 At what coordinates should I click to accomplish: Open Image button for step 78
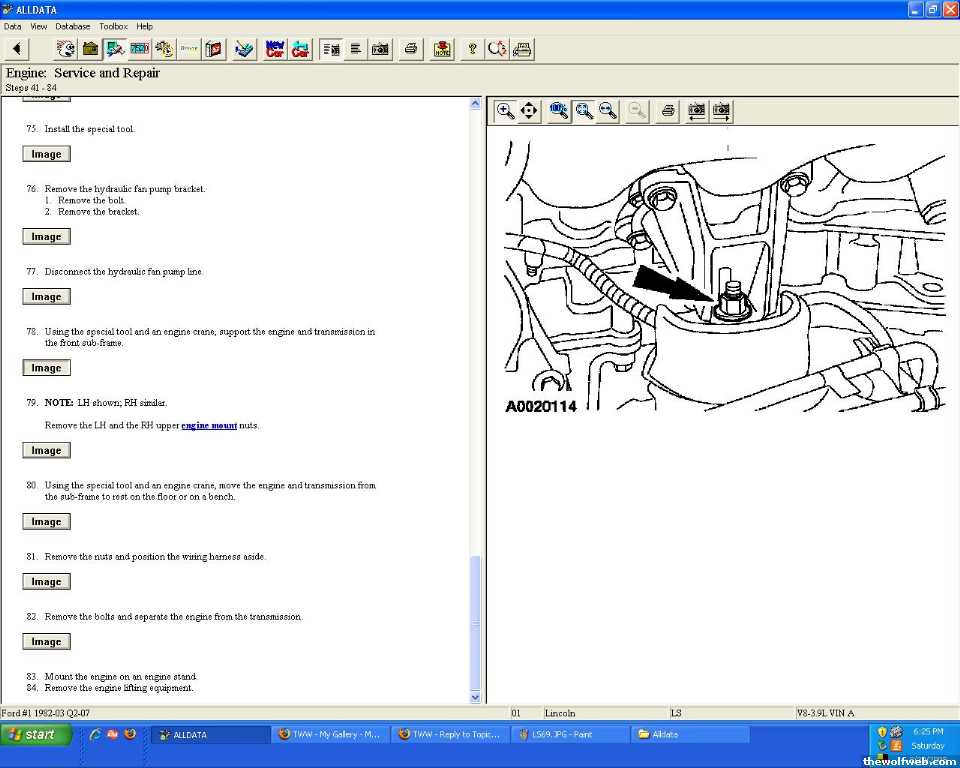[46, 368]
